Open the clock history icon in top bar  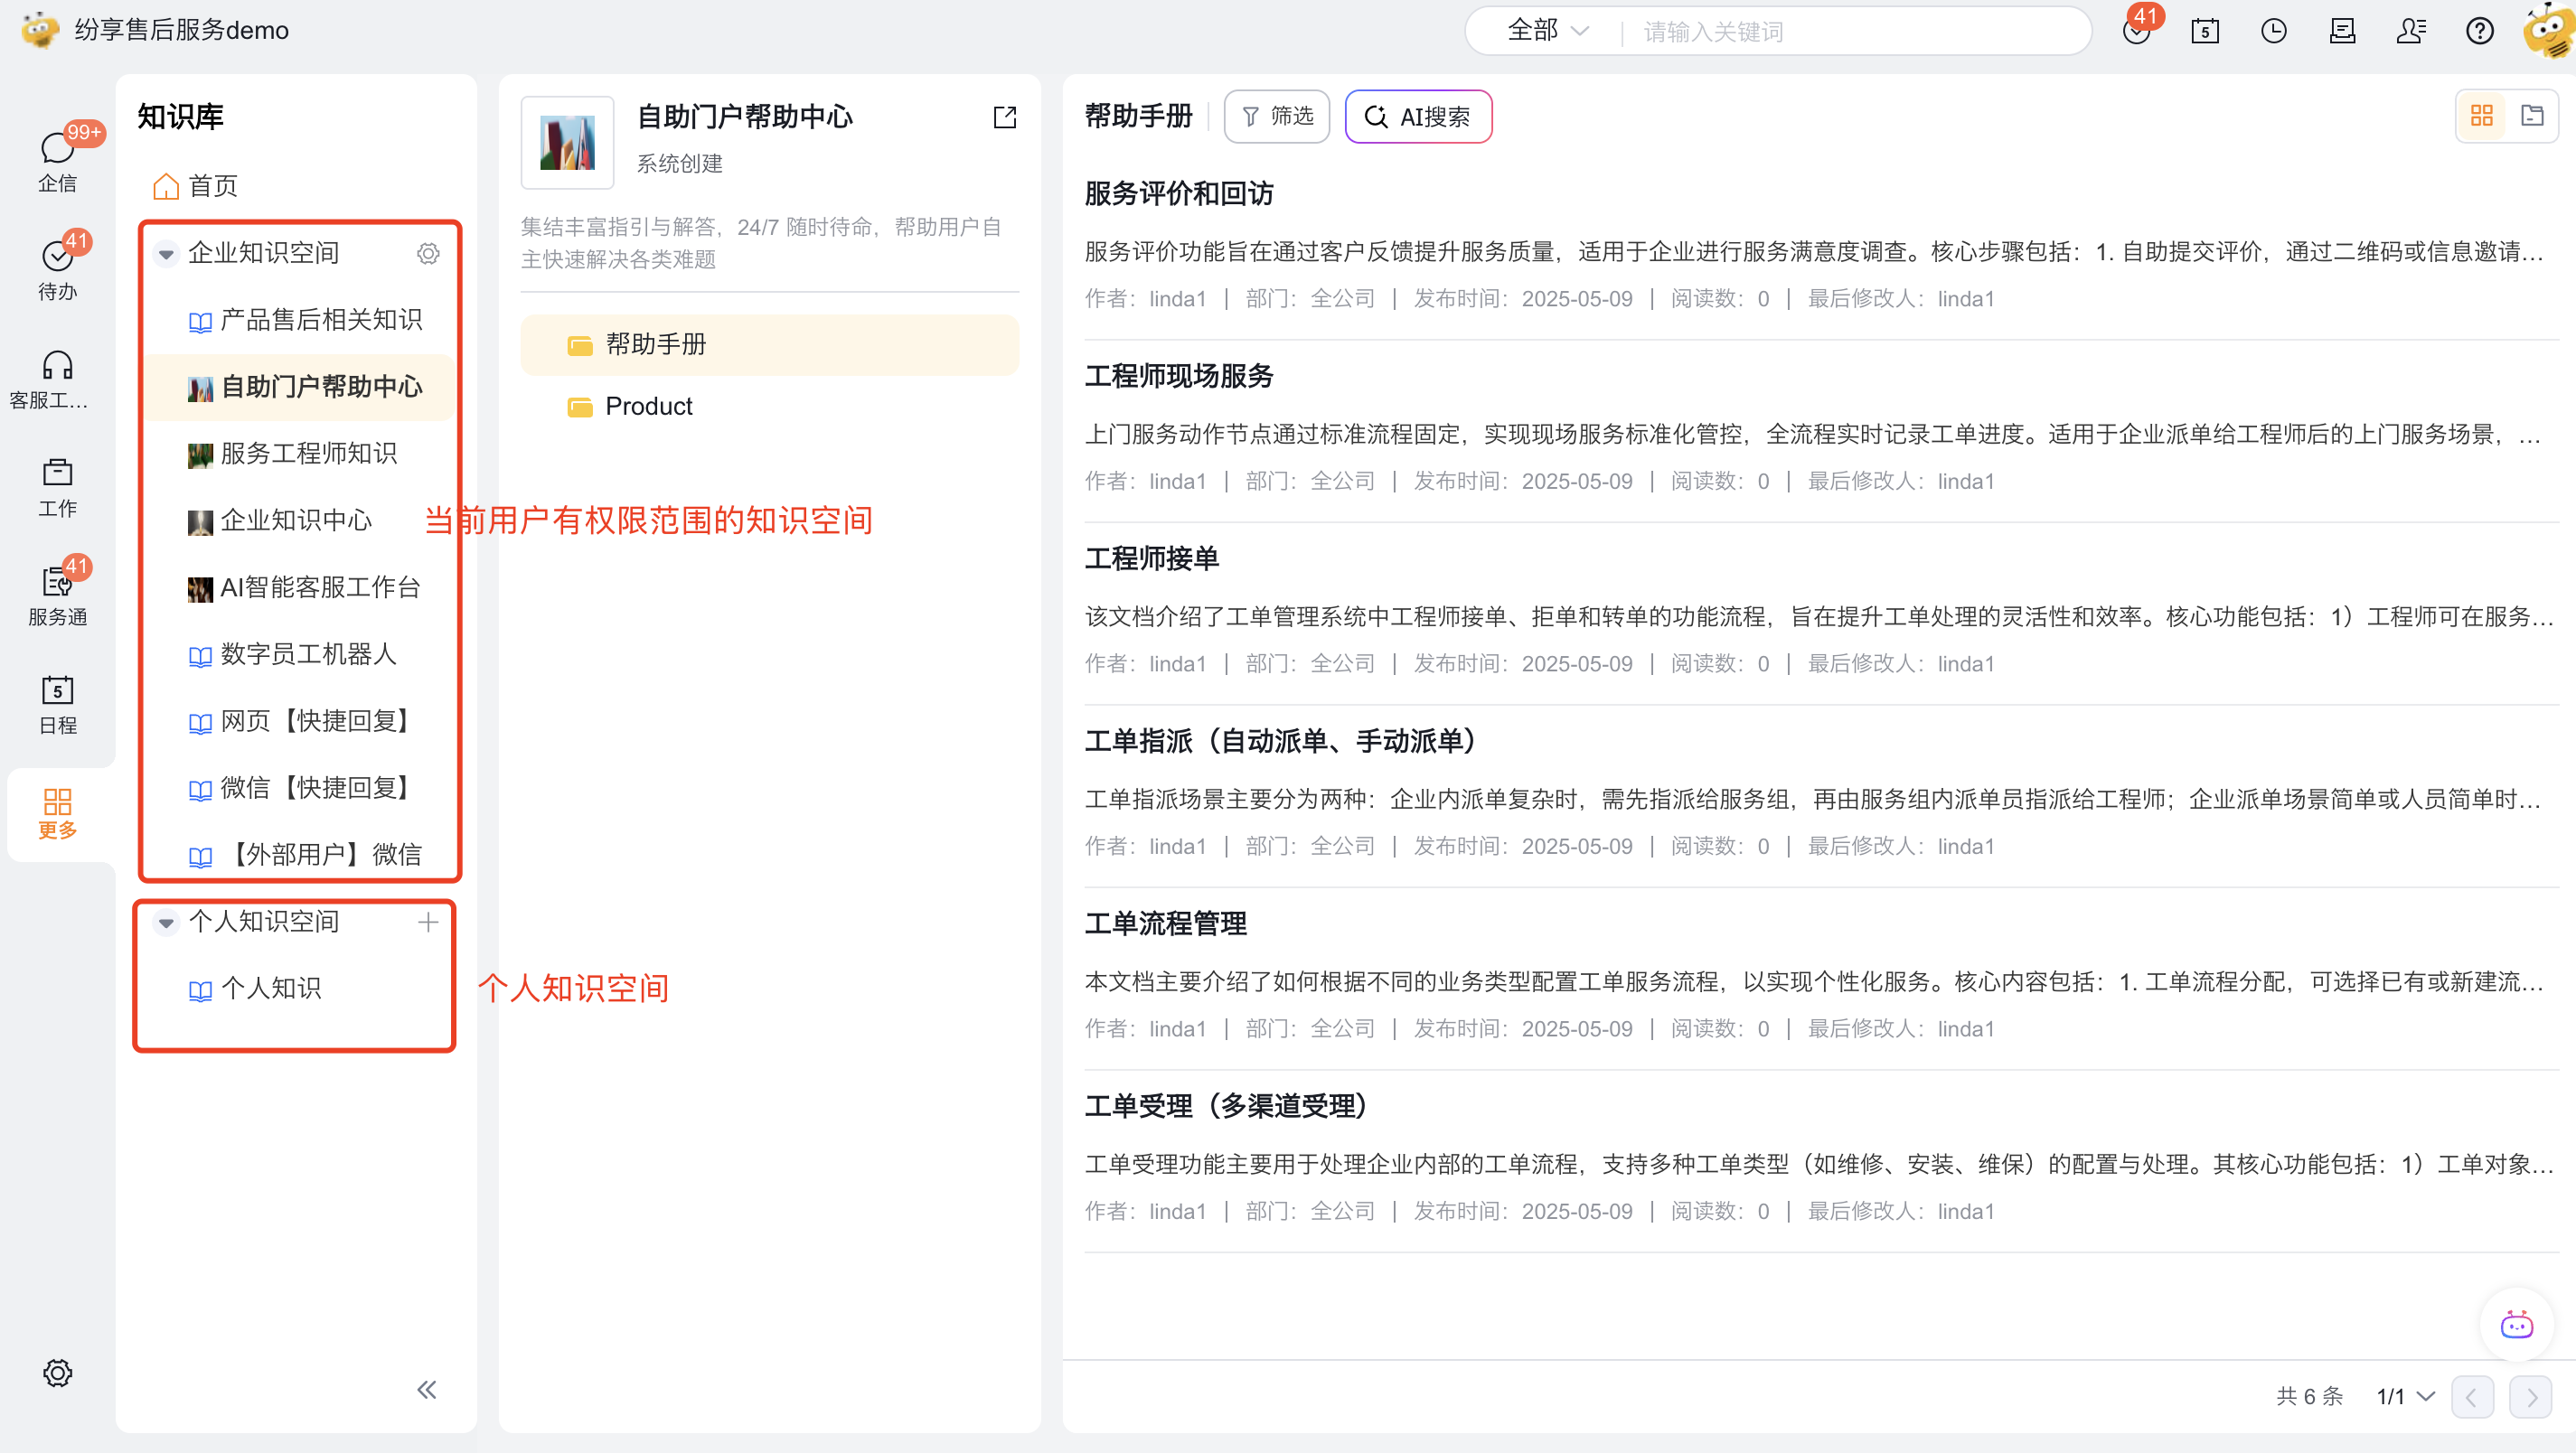click(x=2274, y=31)
